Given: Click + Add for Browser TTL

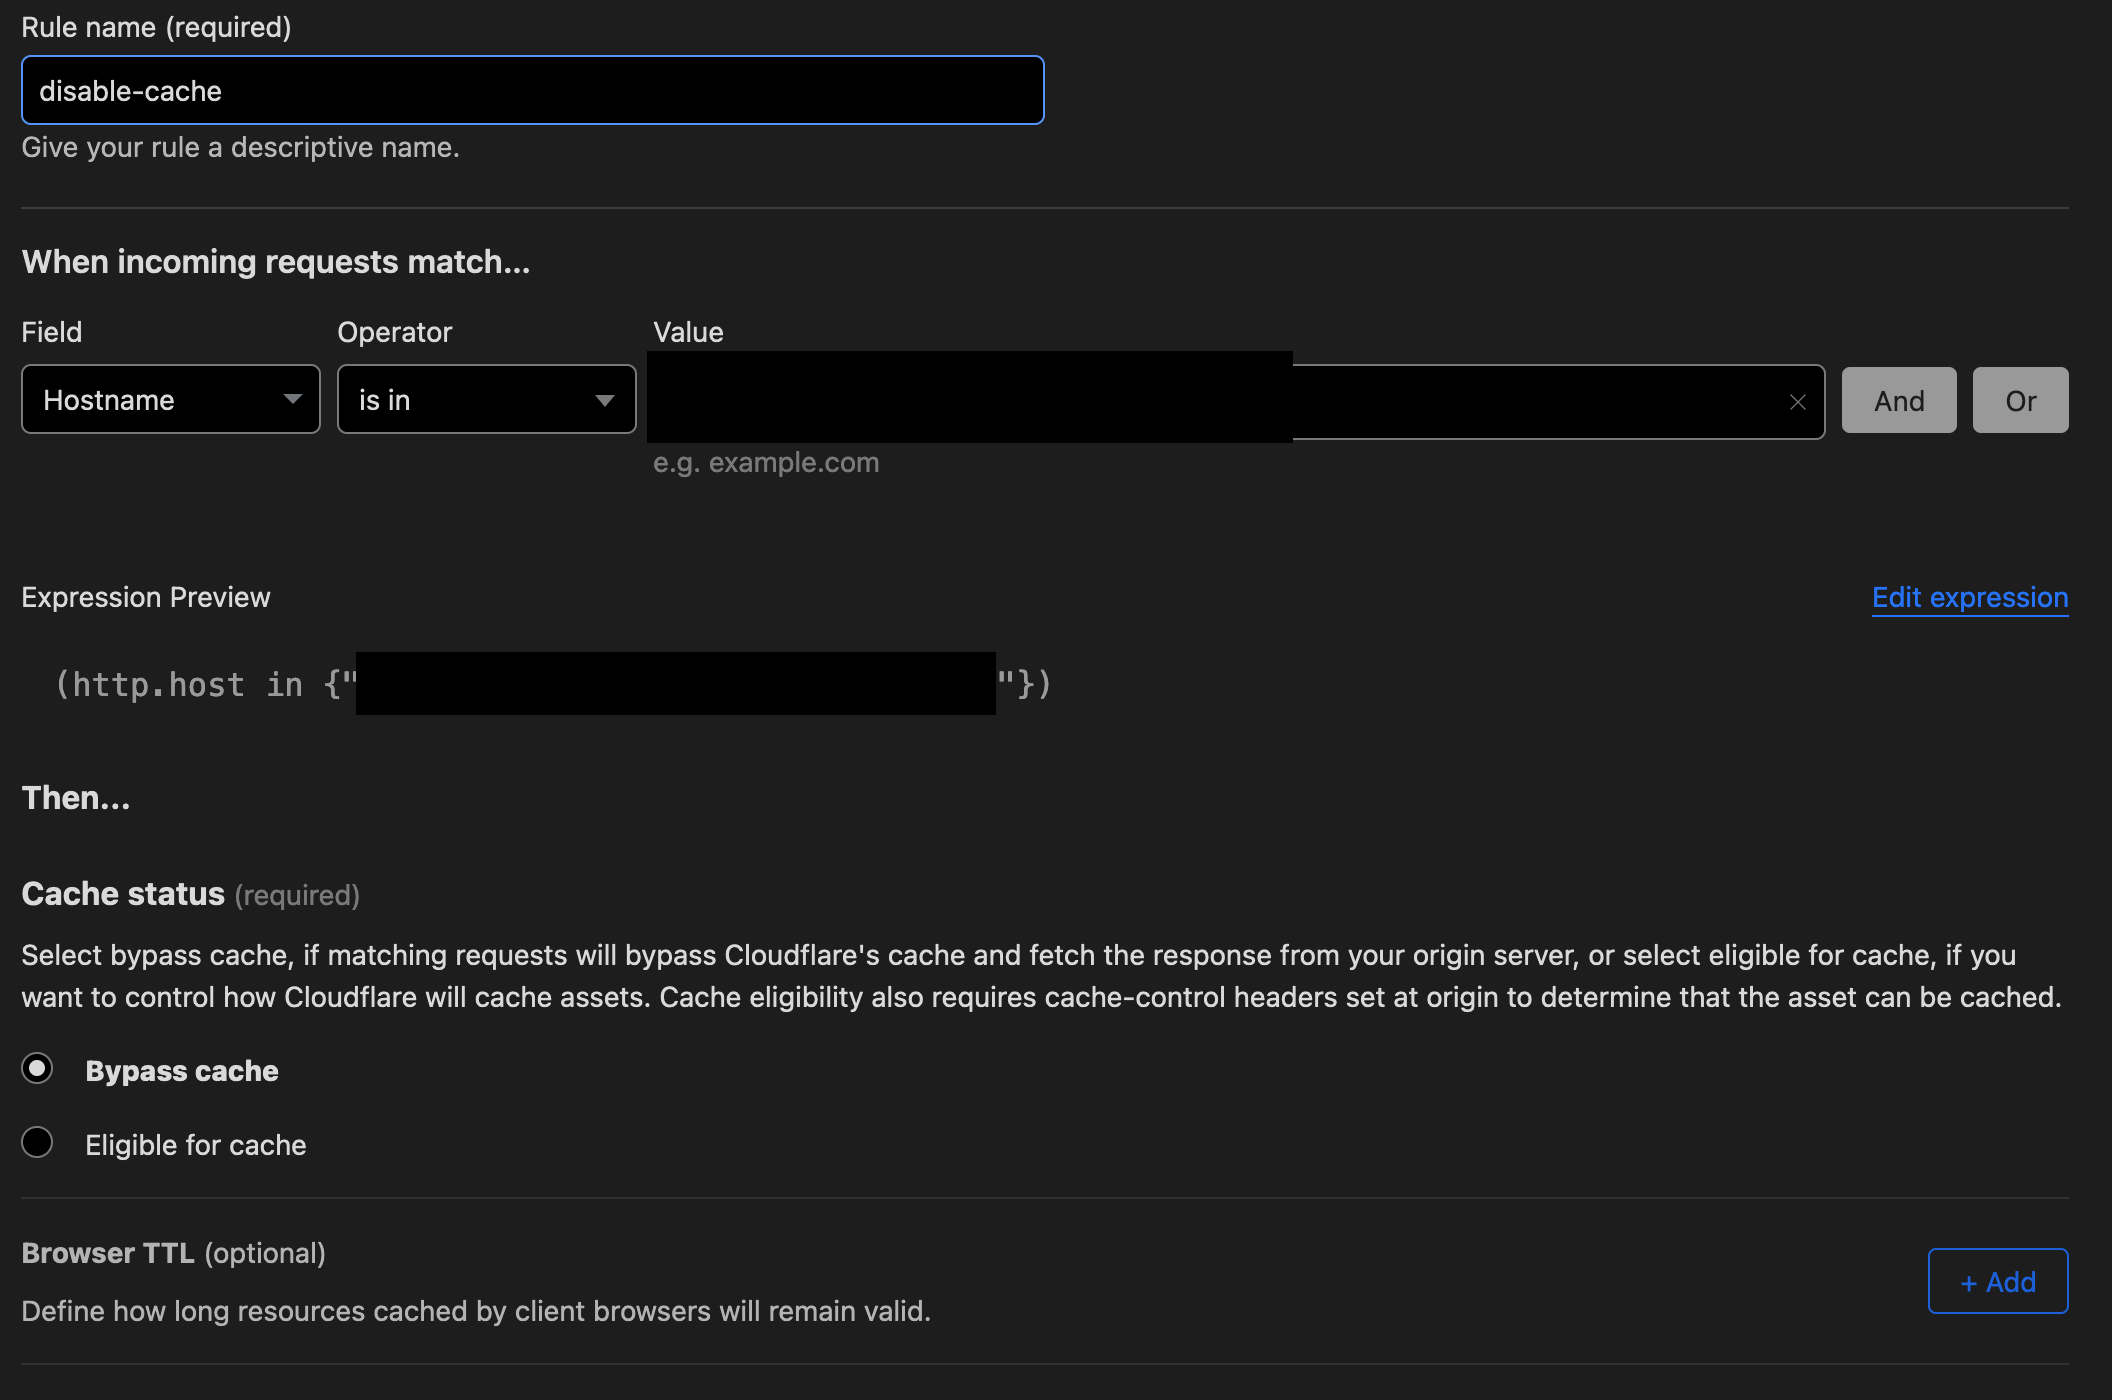Looking at the screenshot, I should point(1997,1281).
